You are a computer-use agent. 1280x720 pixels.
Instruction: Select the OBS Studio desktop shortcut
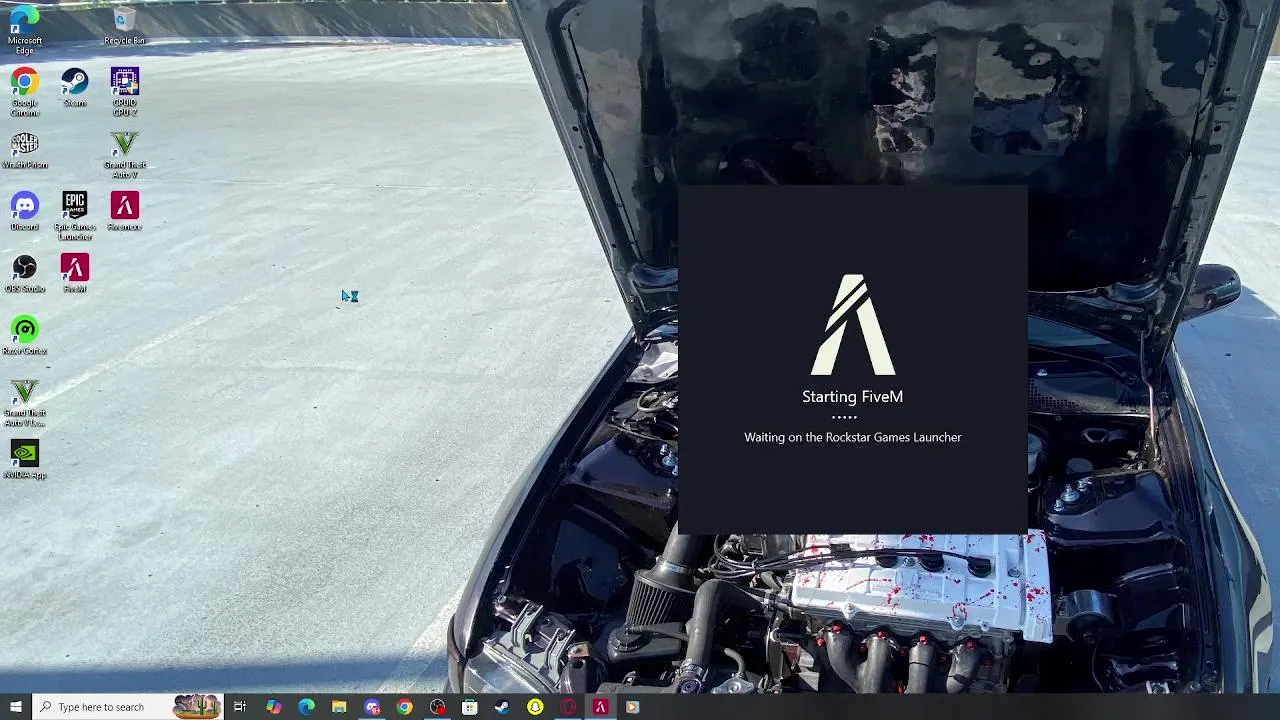point(24,273)
